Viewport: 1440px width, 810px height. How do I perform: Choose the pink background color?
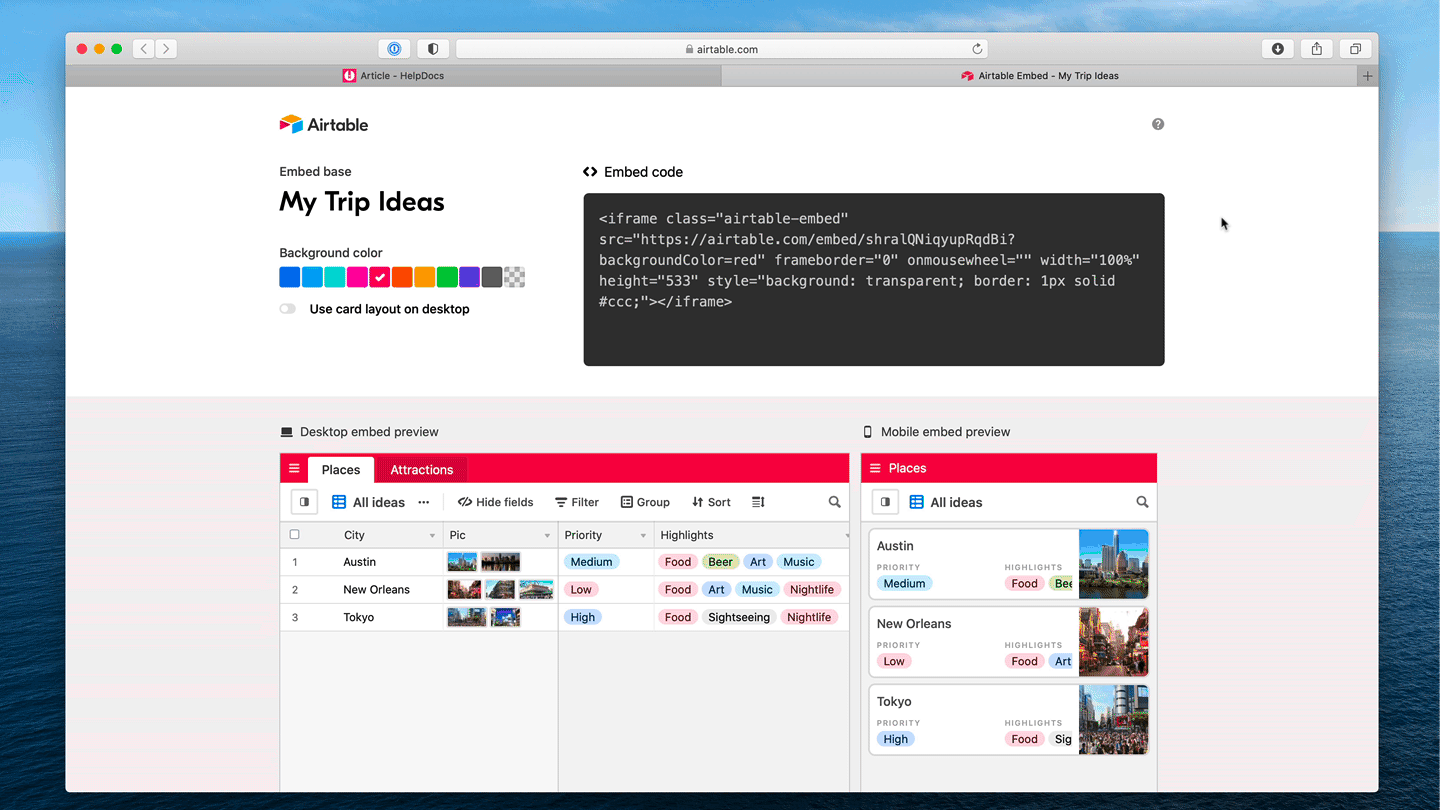click(x=357, y=277)
